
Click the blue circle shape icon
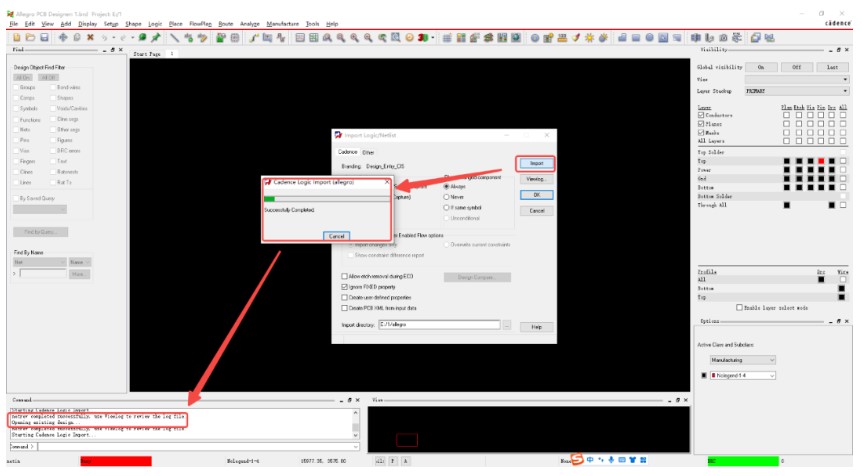pyautogui.click(x=650, y=37)
